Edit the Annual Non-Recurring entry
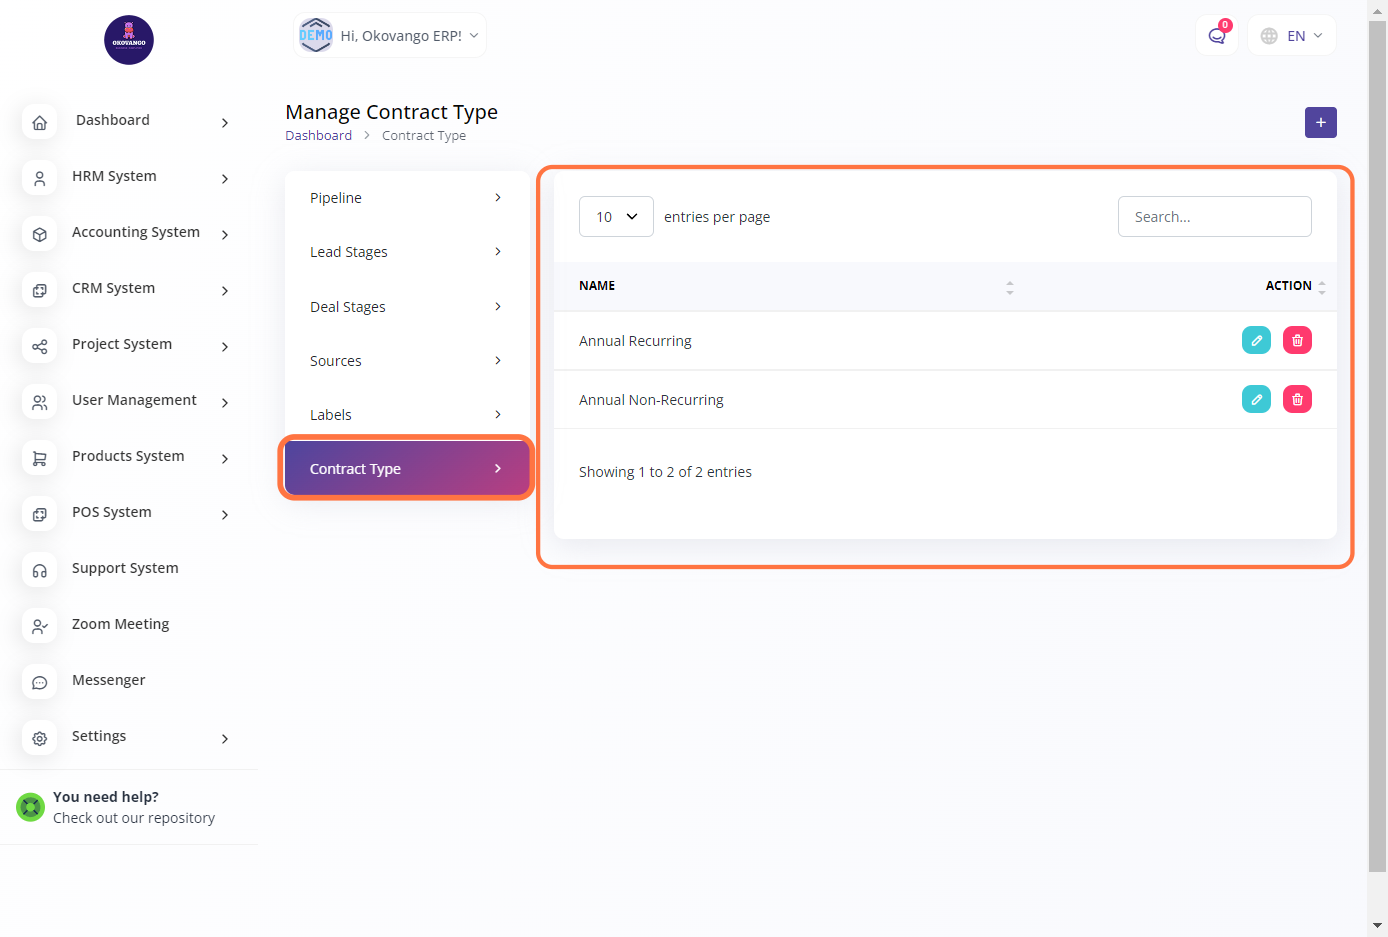1388x937 pixels. click(1256, 400)
